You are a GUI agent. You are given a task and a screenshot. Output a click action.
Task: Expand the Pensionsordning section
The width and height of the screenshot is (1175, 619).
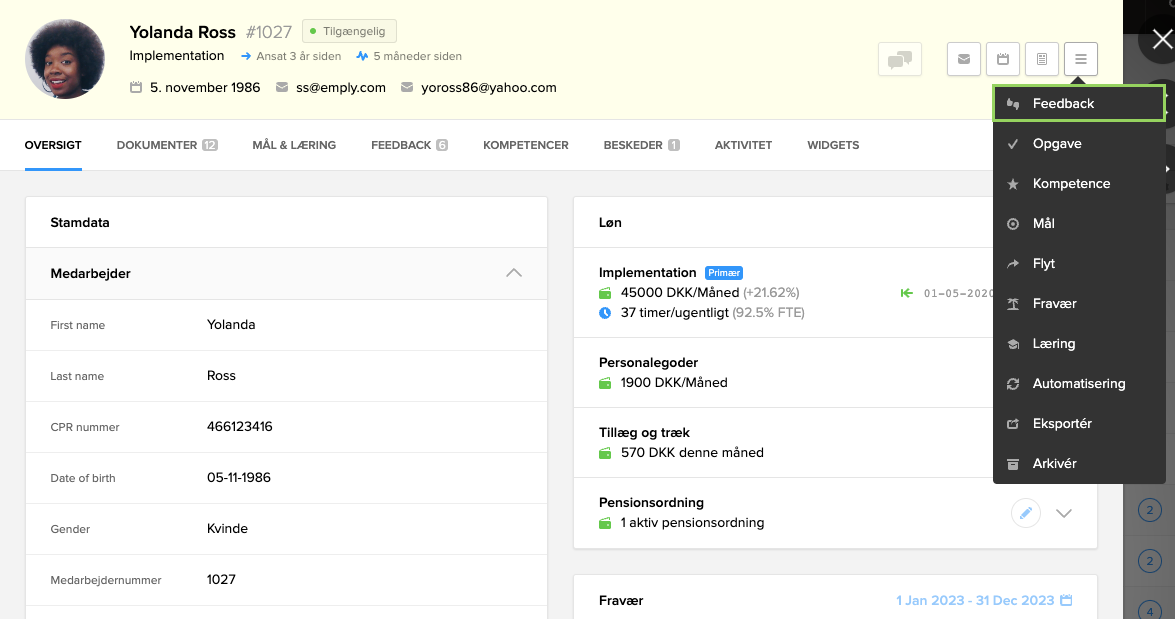[1064, 512]
